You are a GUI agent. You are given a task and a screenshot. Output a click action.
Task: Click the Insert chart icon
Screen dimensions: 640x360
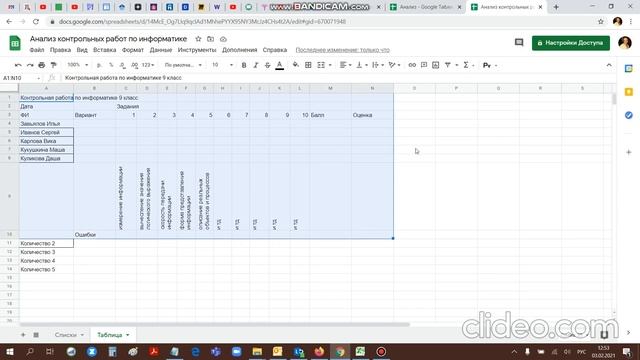point(436,65)
